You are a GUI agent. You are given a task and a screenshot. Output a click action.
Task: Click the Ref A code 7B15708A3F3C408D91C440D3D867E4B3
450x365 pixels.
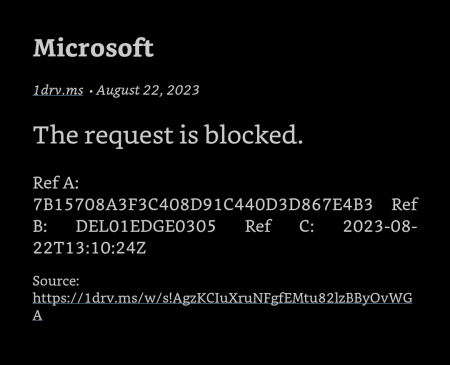203,205
